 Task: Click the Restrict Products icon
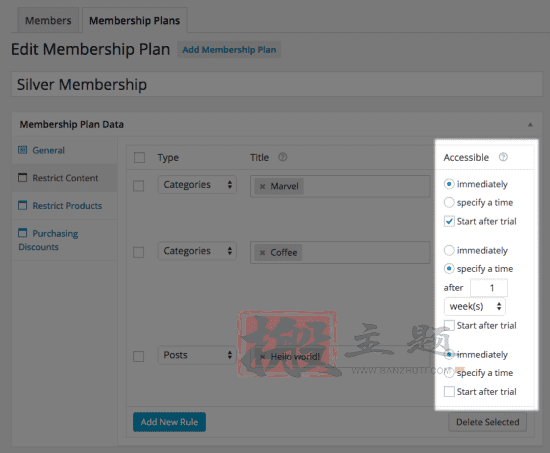(x=22, y=205)
